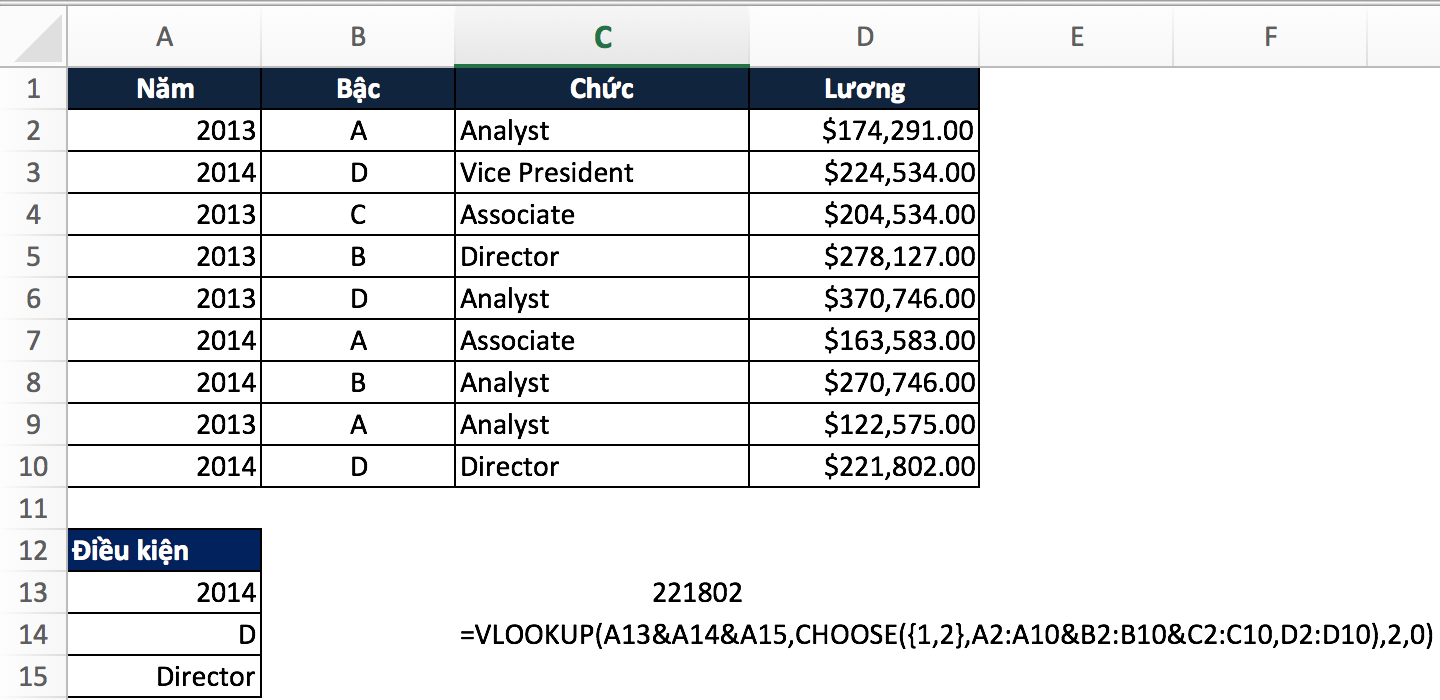Select the "Director" cell in row 15
1440x700 pixels.
(165, 677)
